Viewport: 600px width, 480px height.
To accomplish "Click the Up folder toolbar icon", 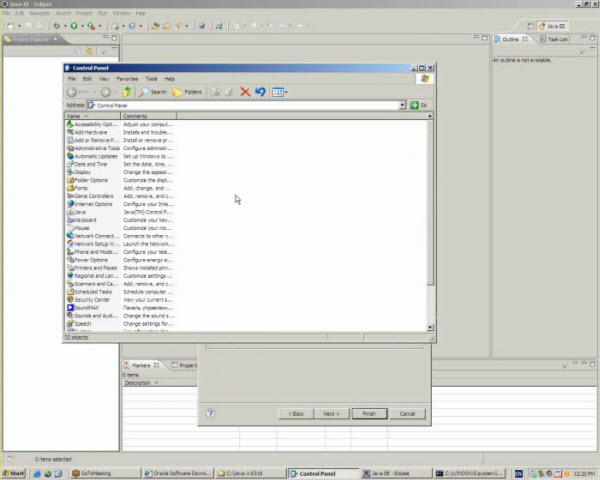I will [126, 92].
